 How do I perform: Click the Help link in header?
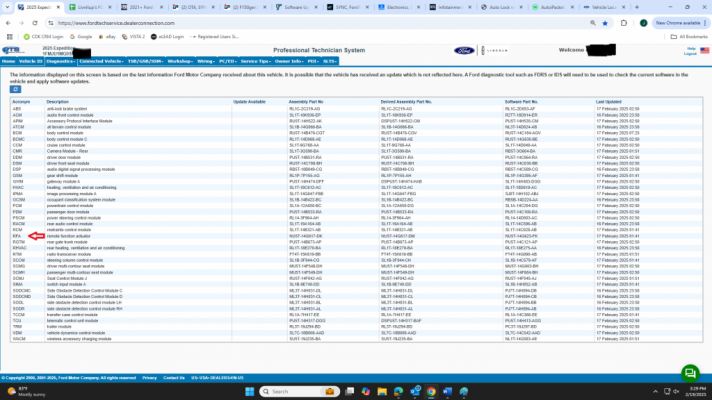click(x=691, y=49)
